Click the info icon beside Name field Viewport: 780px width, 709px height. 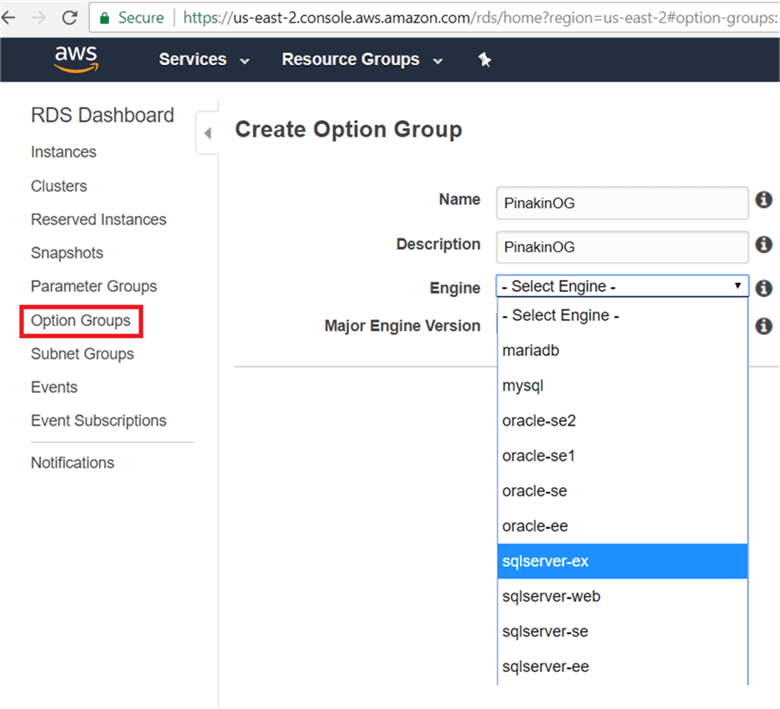tap(764, 200)
